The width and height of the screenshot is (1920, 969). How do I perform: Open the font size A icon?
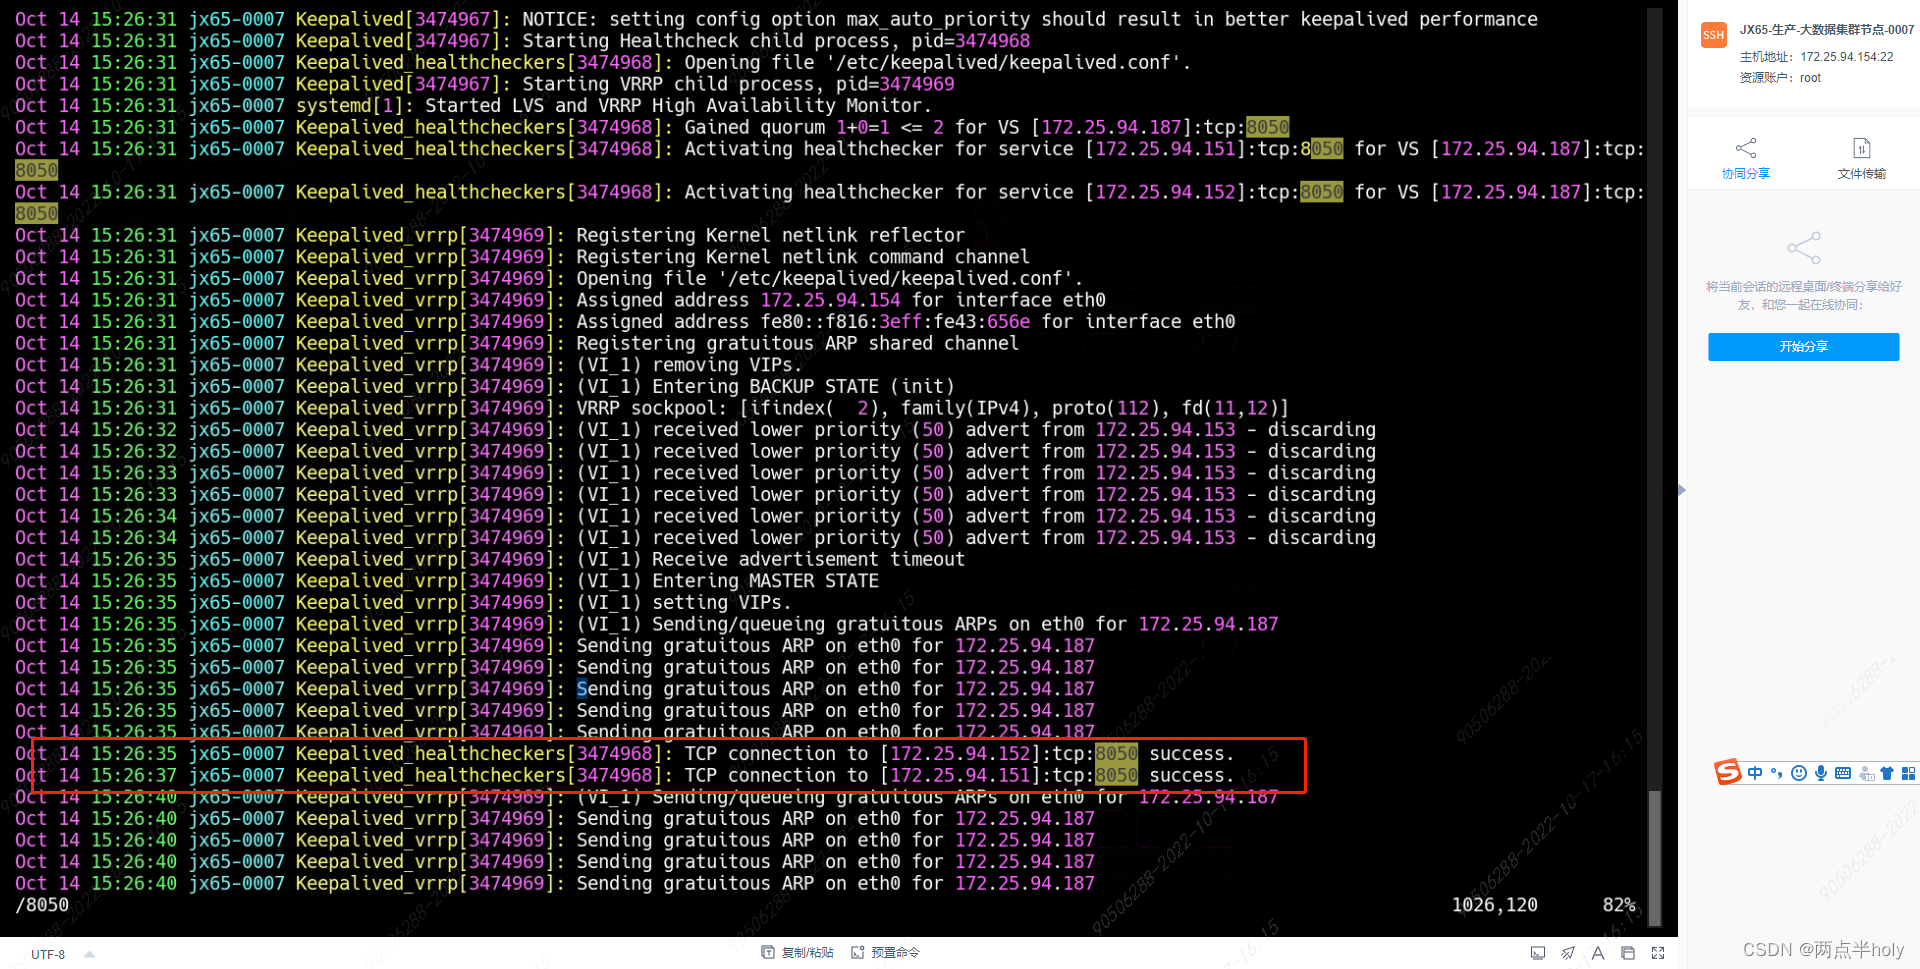click(x=1598, y=953)
